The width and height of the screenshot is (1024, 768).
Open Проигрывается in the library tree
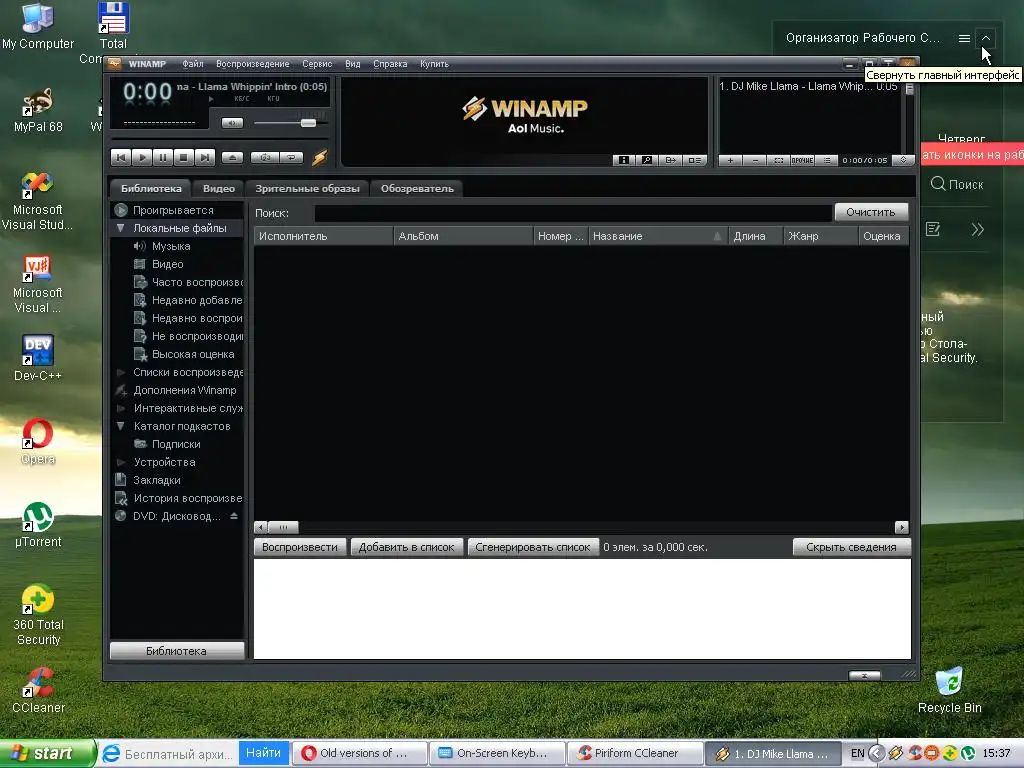pyautogui.click(x=173, y=210)
